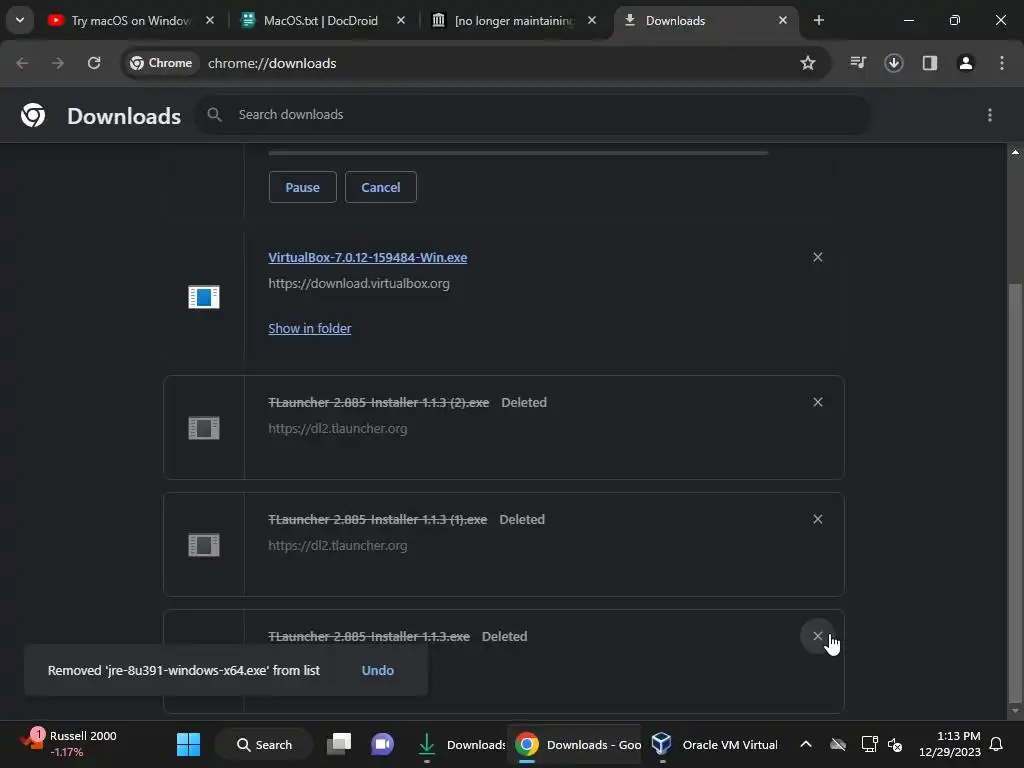Click the OneDrive cloud tray icon
Viewport: 1024px width, 768px height.
pyautogui.click(x=838, y=744)
